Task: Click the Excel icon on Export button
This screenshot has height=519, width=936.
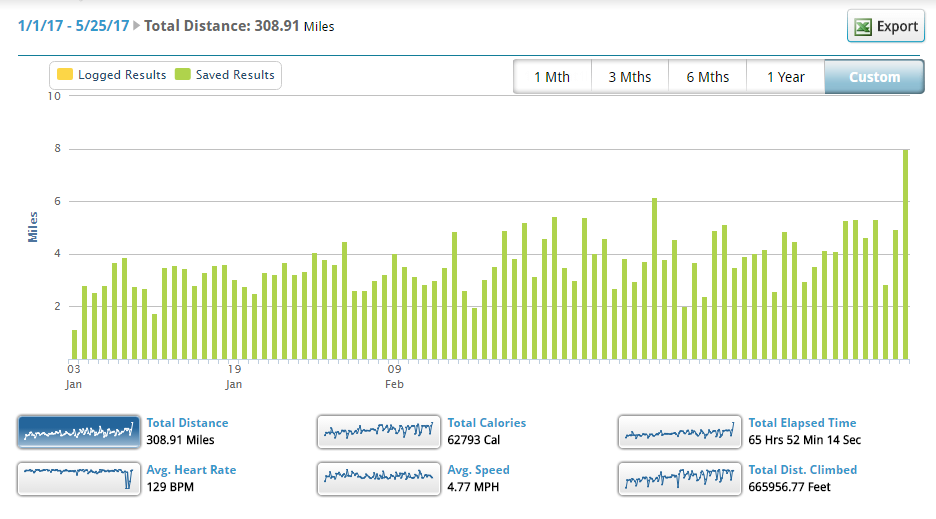Action: (x=862, y=27)
